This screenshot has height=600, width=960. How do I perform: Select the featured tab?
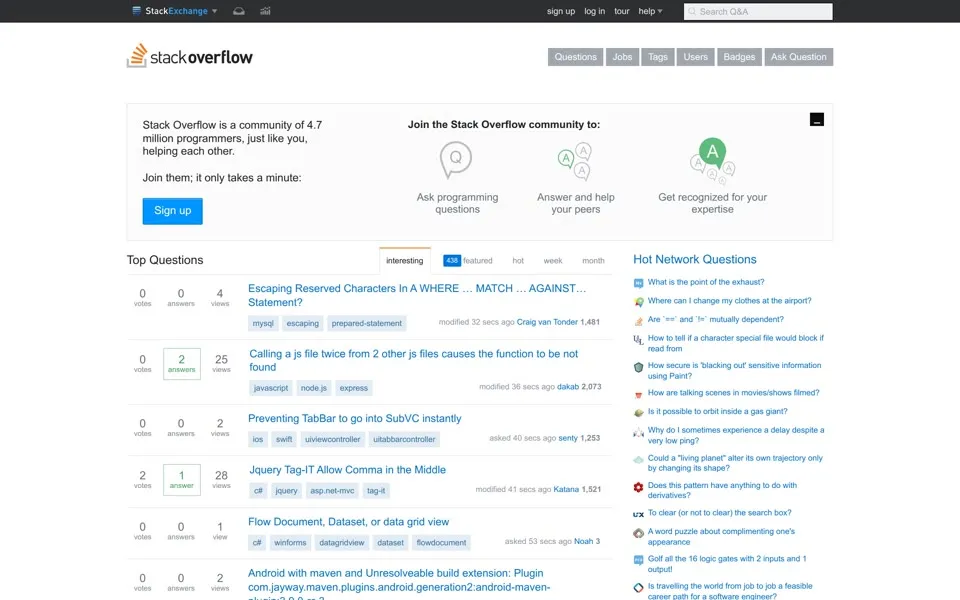pyautogui.click(x=468, y=261)
